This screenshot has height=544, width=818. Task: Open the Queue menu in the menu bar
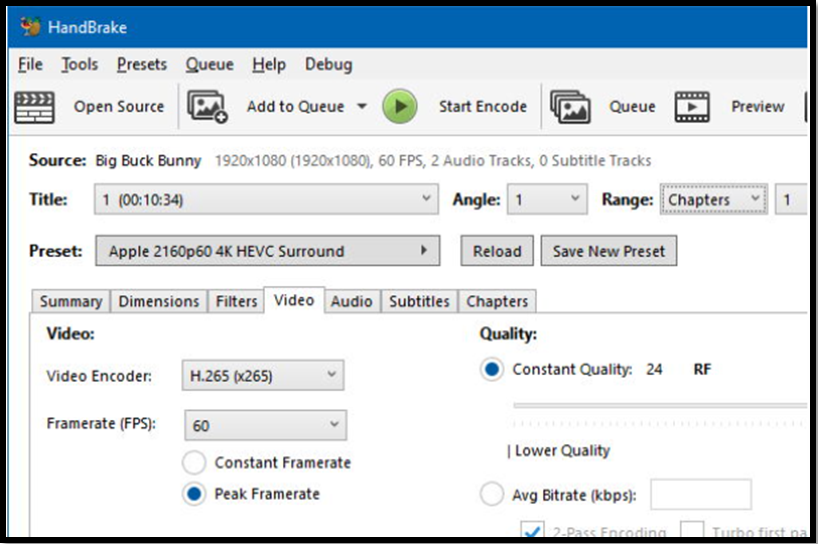[x=210, y=65]
